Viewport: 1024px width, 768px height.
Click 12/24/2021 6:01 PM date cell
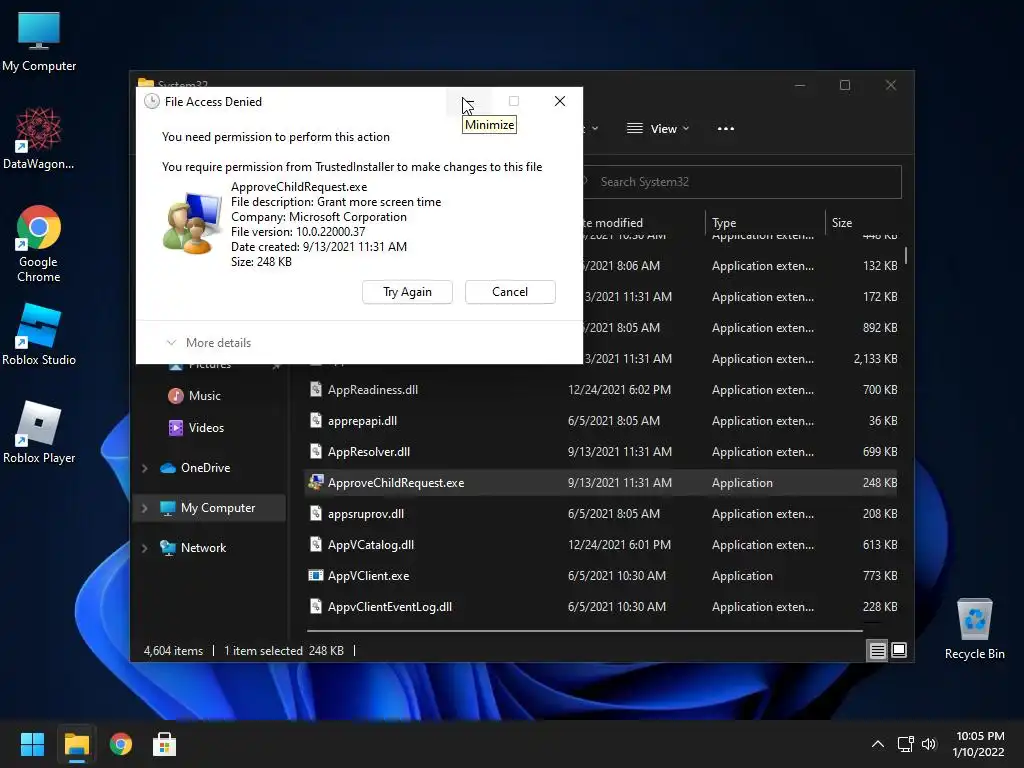click(x=619, y=545)
